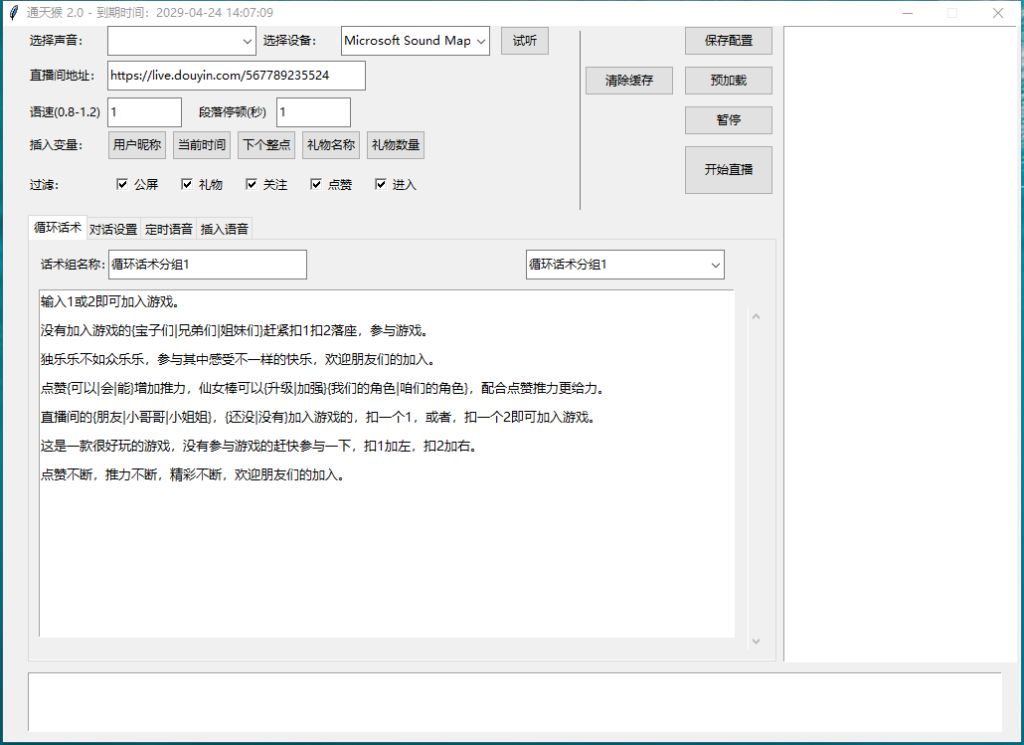The height and width of the screenshot is (745, 1024).
Task: Insert the 下个整点 variable
Action: (x=266, y=144)
